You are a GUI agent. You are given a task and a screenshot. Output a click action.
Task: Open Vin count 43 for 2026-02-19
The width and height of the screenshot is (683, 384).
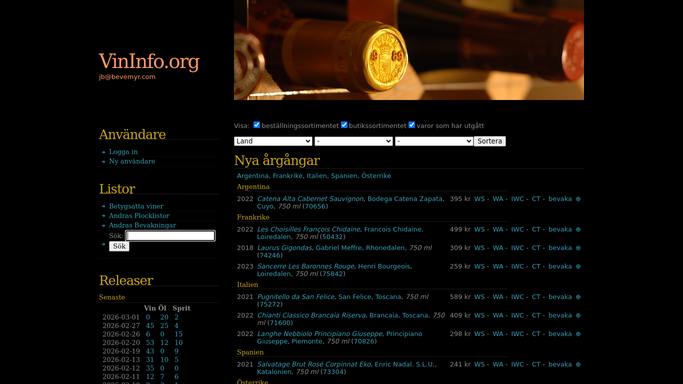[150, 351]
